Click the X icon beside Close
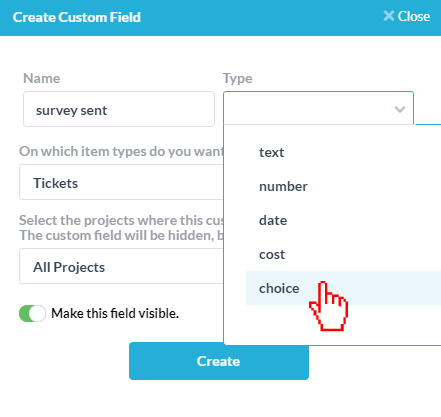 pyautogui.click(x=389, y=16)
